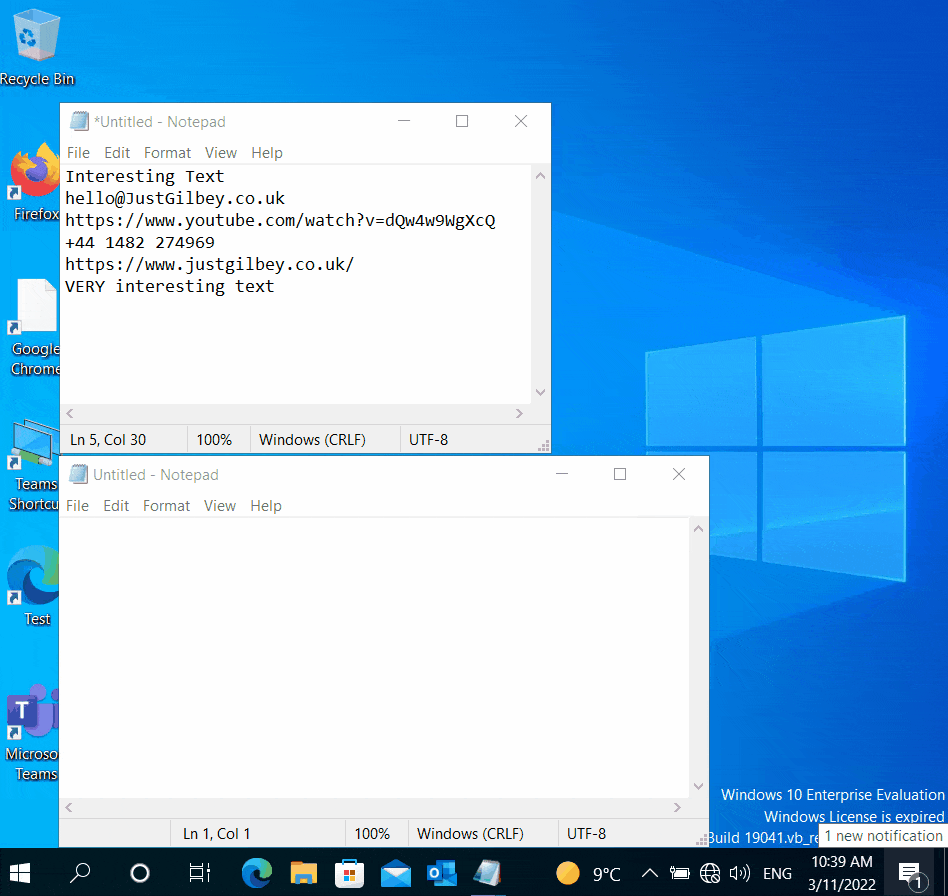Open Task View in taskbar
948x896 pixels.
point(199,872)
